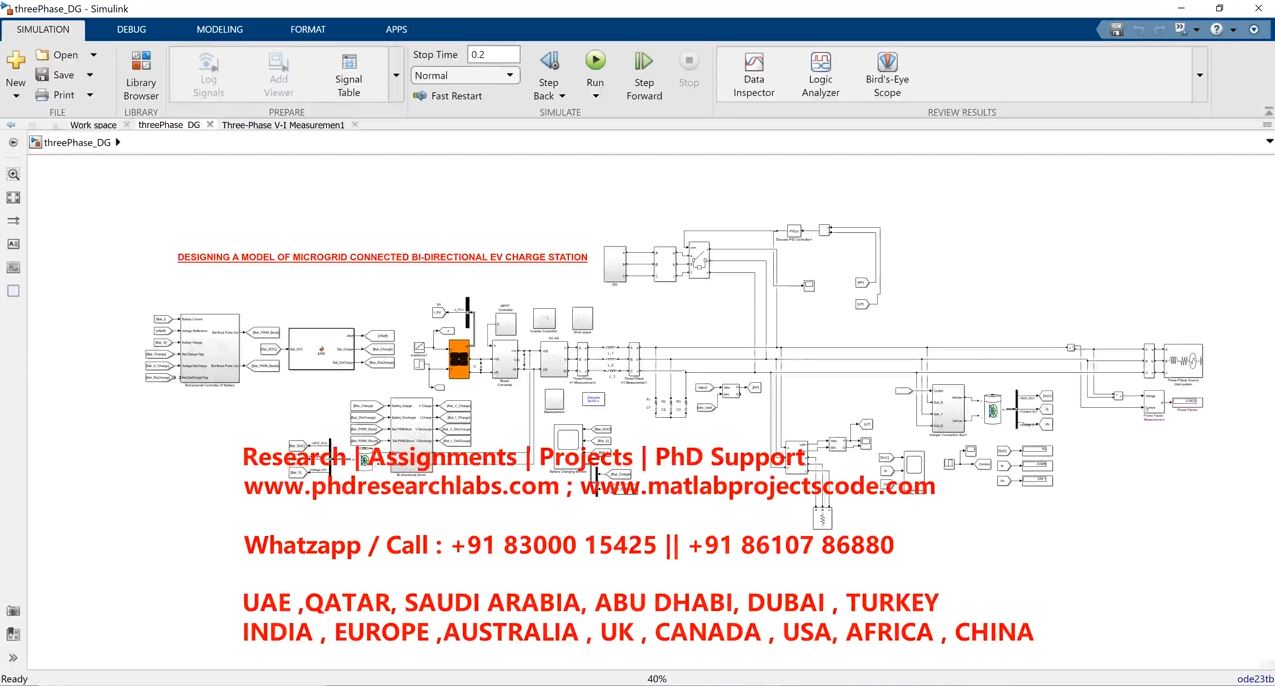
Task: Select the Three-Phase V-I Measuremen1 tab
Action: 283,125
